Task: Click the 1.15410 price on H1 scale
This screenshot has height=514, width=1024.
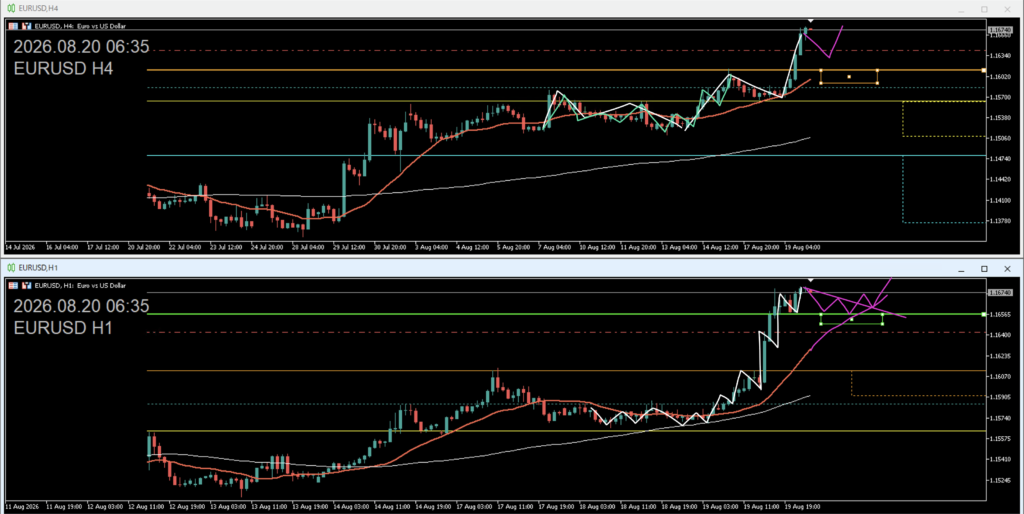Action: [x=1000, y=460]
